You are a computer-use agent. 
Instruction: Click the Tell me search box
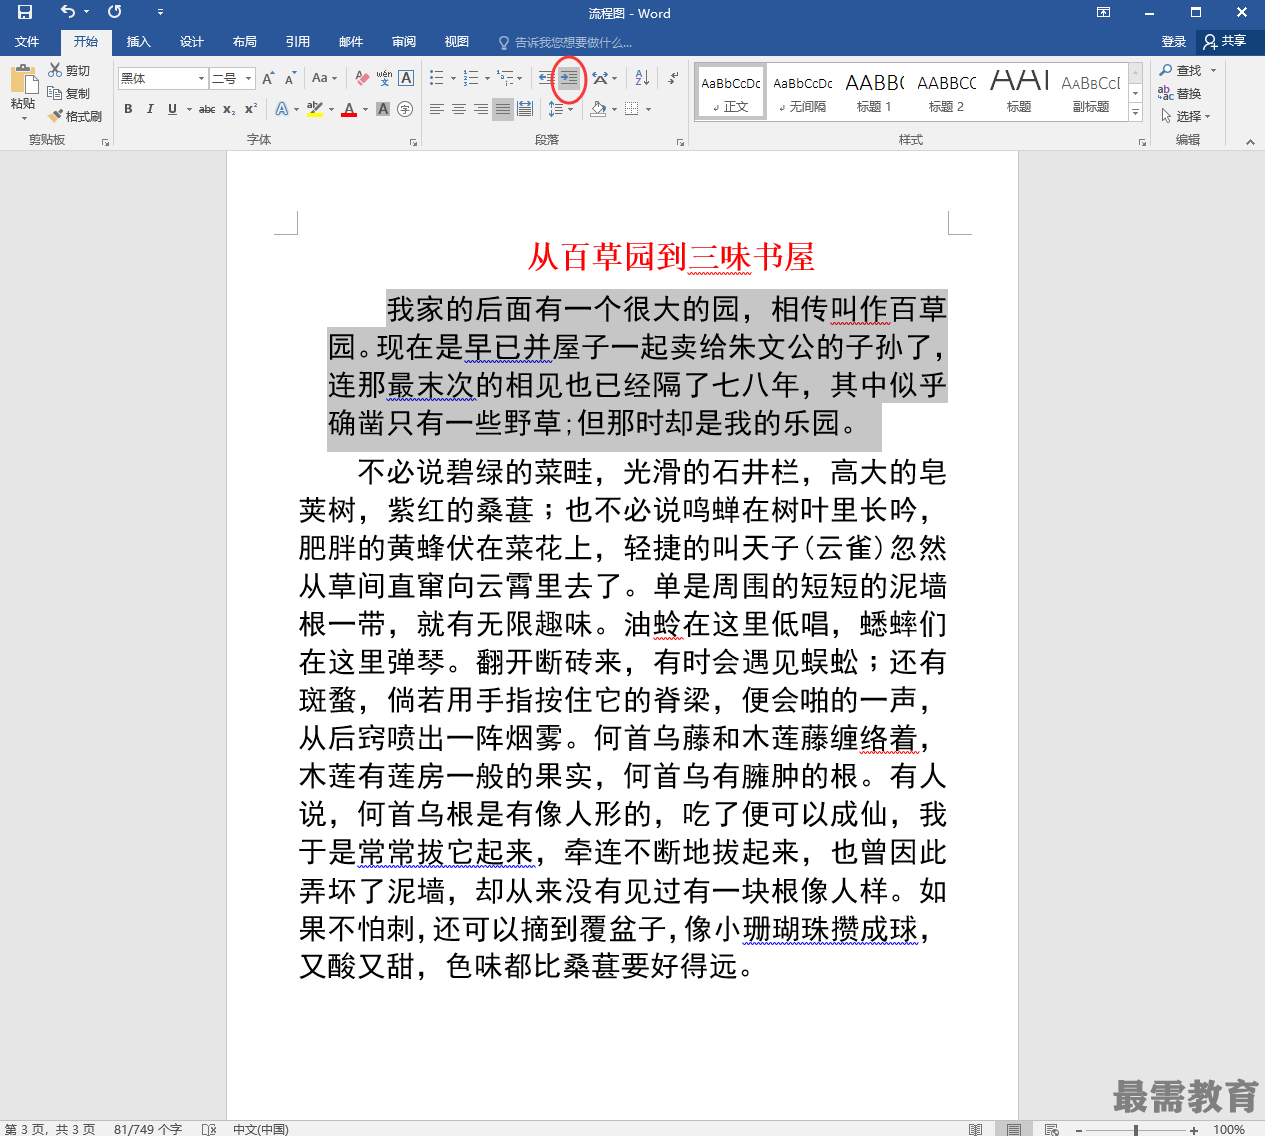567,42
